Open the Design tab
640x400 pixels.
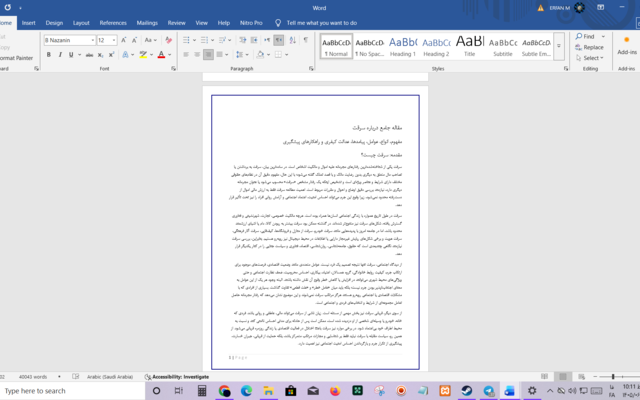point(54,23)
